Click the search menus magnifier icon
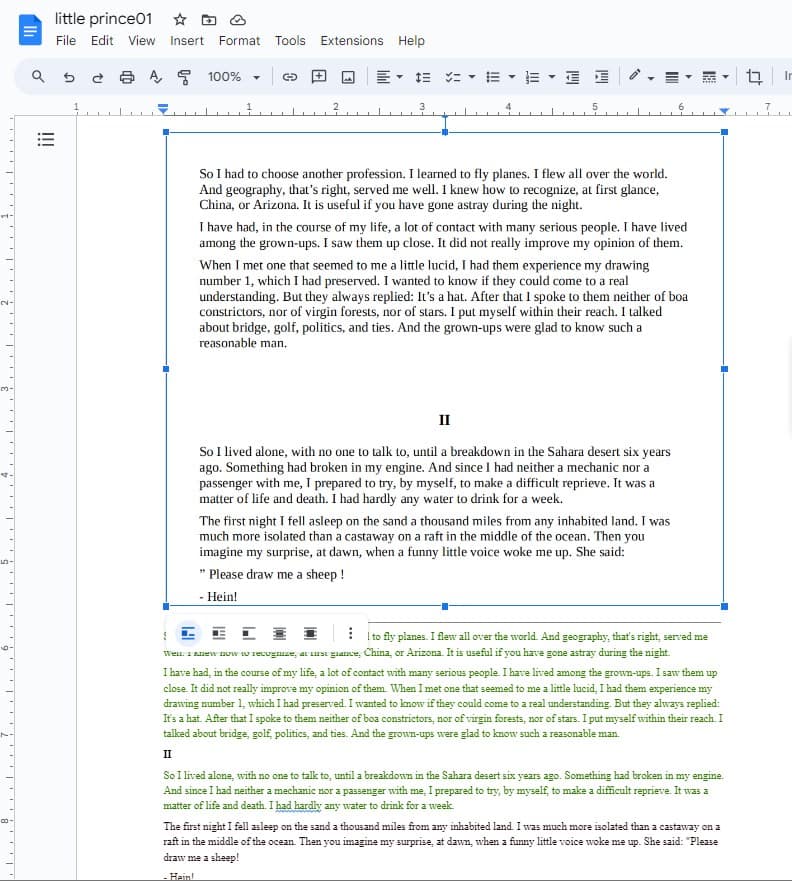The height and width of the screenshot is (881, 792). tap(38, 76)
